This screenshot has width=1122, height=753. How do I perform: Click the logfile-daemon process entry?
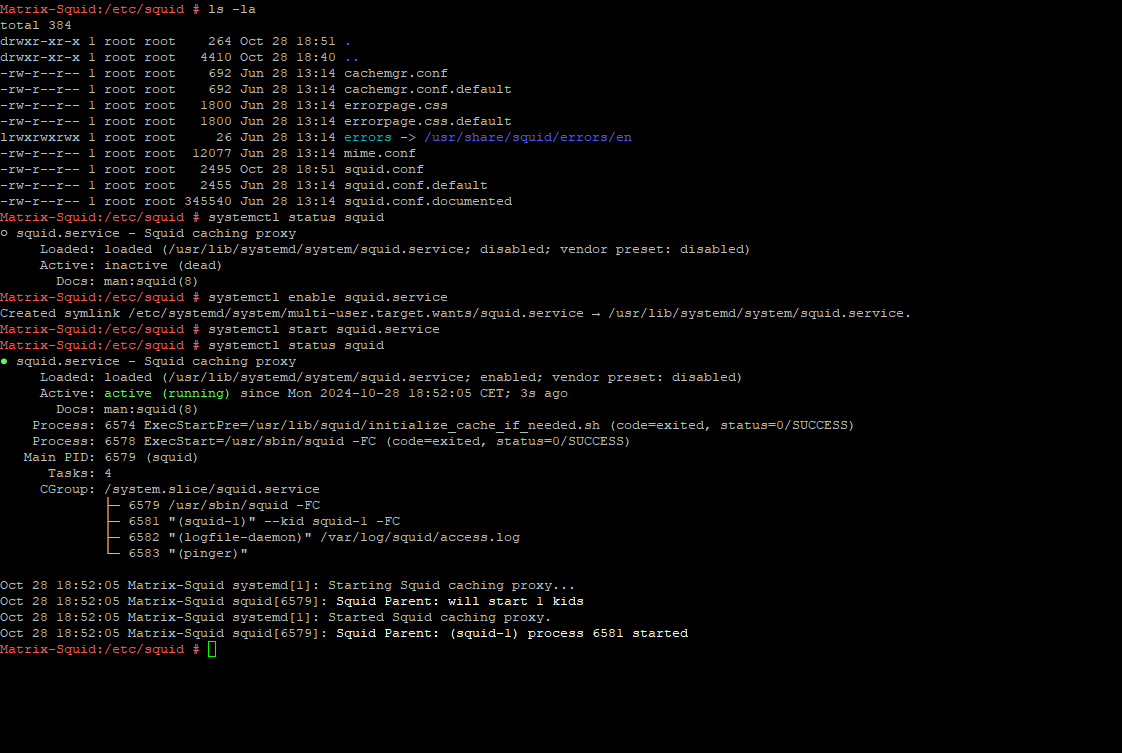(x=324, y=538)
